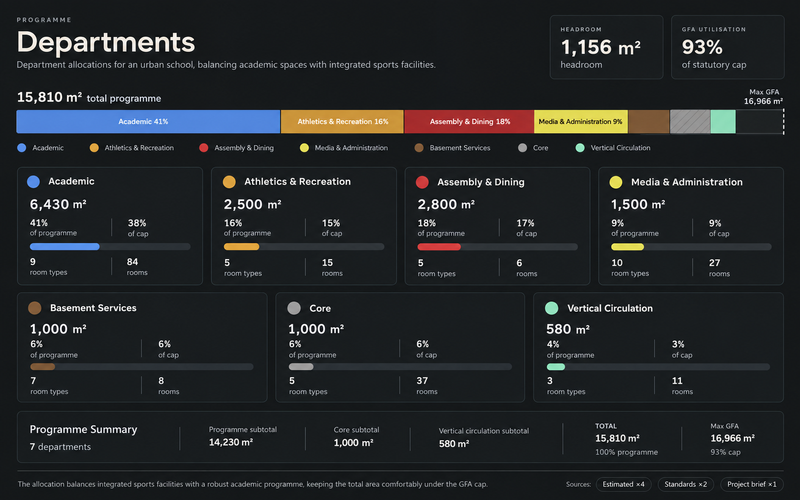Click the mint dot on Vertical Circulation card
This screenshot has width=800, height=500.
pos(552,308)
